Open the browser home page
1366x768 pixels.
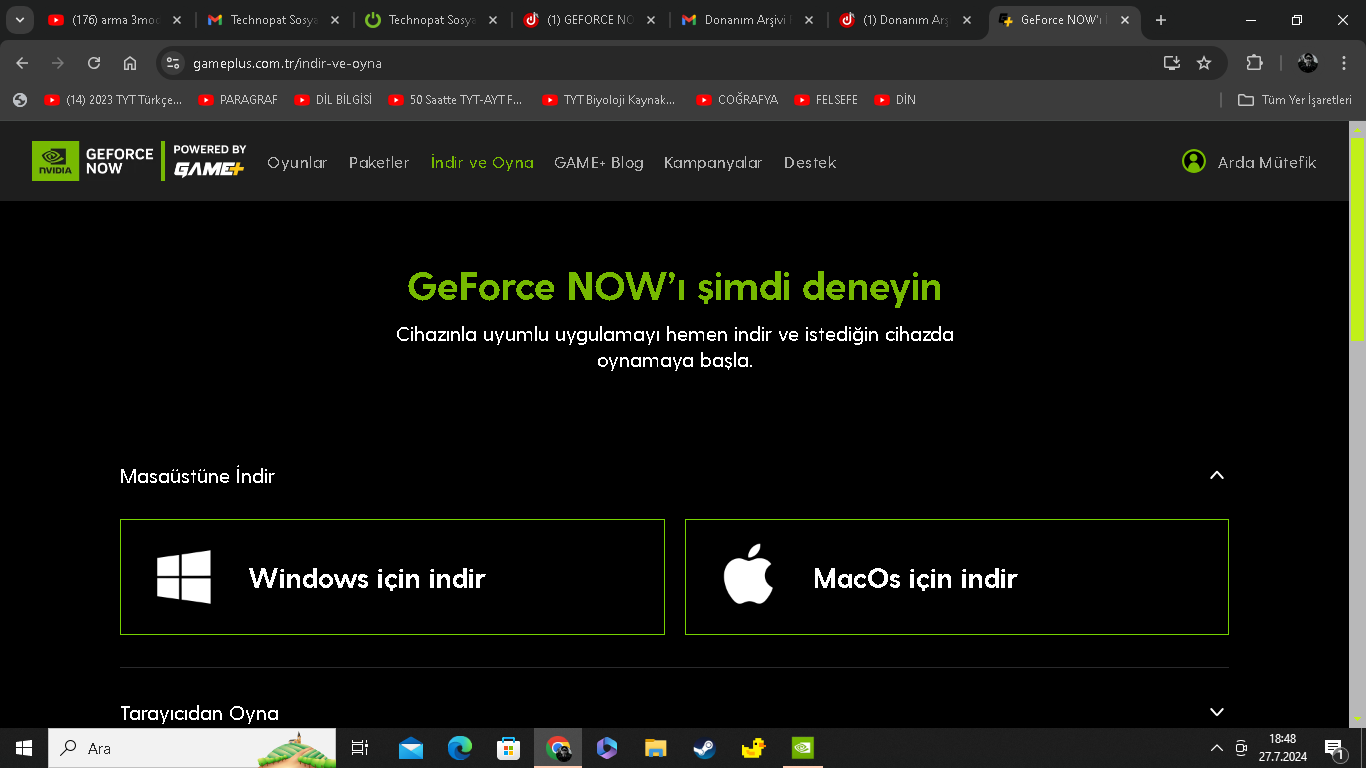point(130,63)
